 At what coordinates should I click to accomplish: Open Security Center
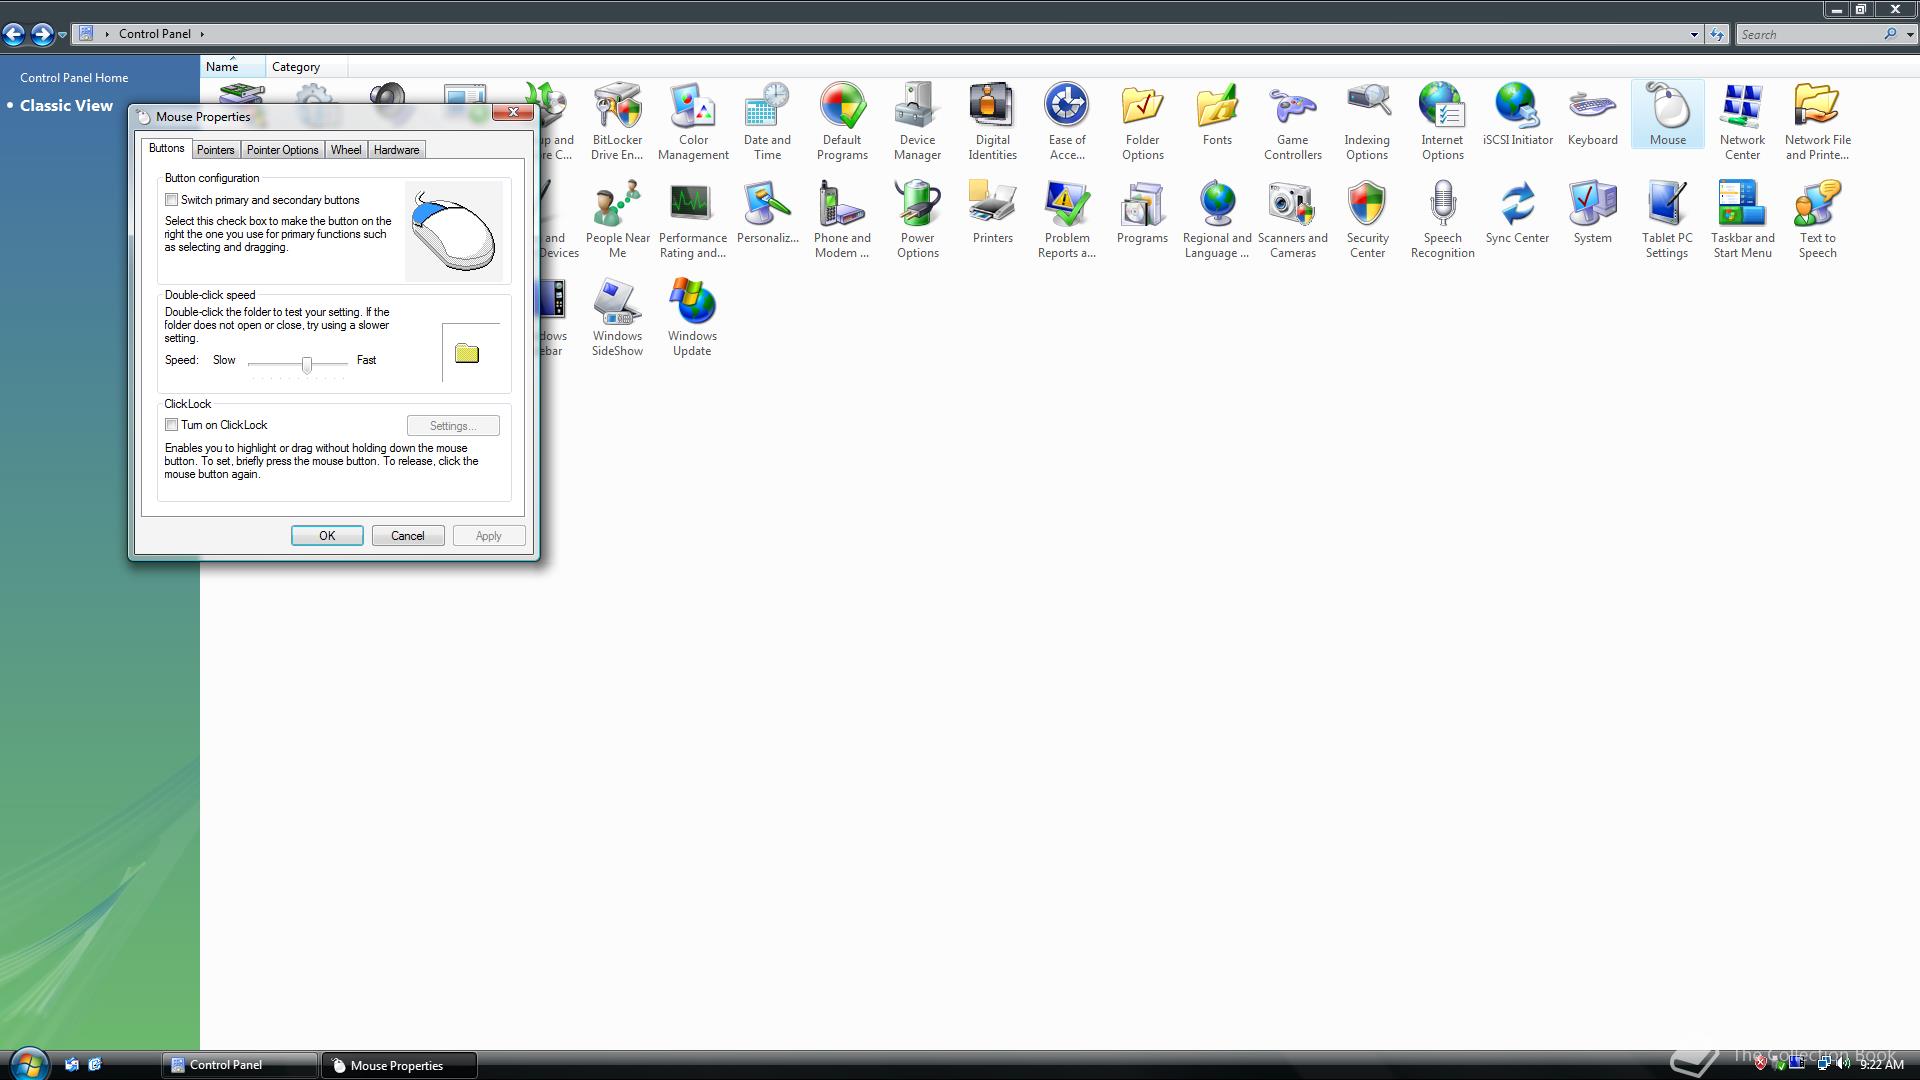click(1367, 219)
